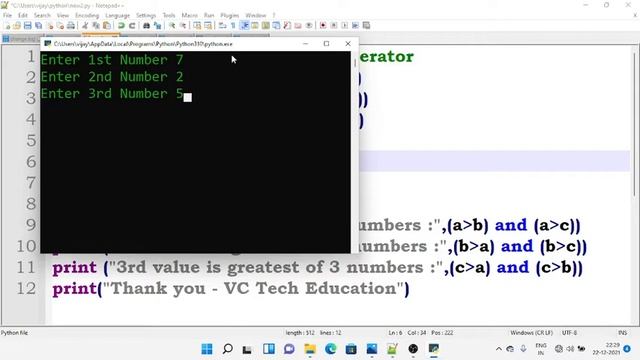Open the Macro menu
Screen dimensions: 640x360
tap(189, 15)
